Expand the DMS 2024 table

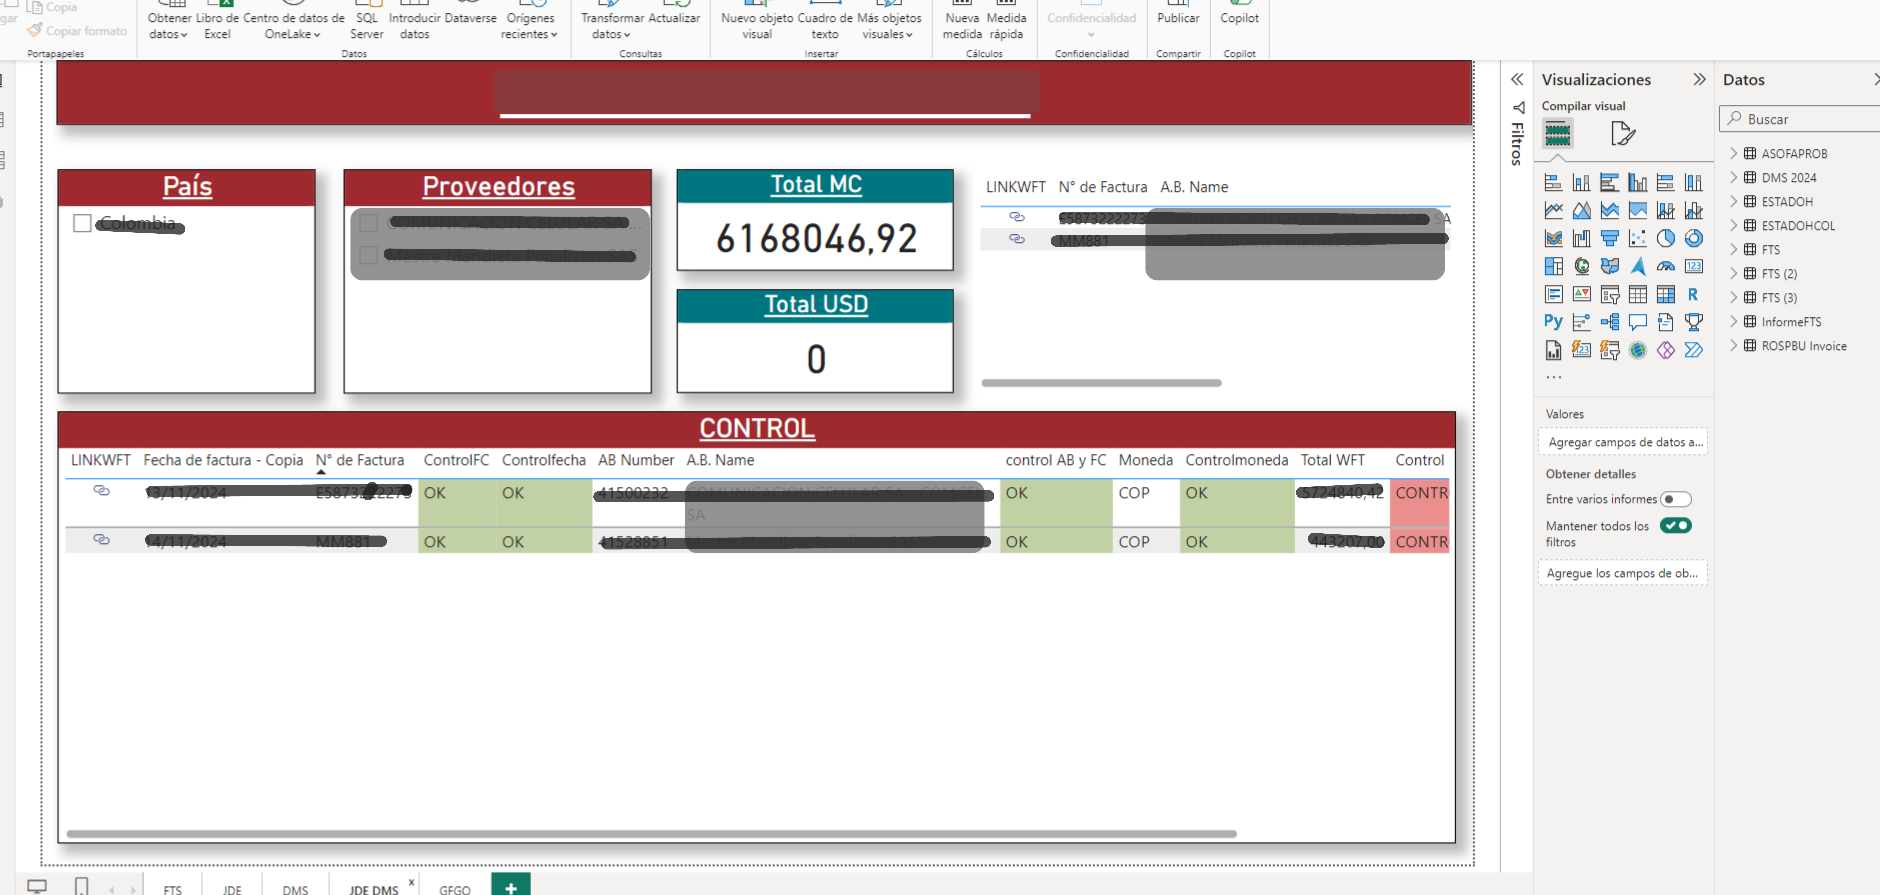(1734, 177)
